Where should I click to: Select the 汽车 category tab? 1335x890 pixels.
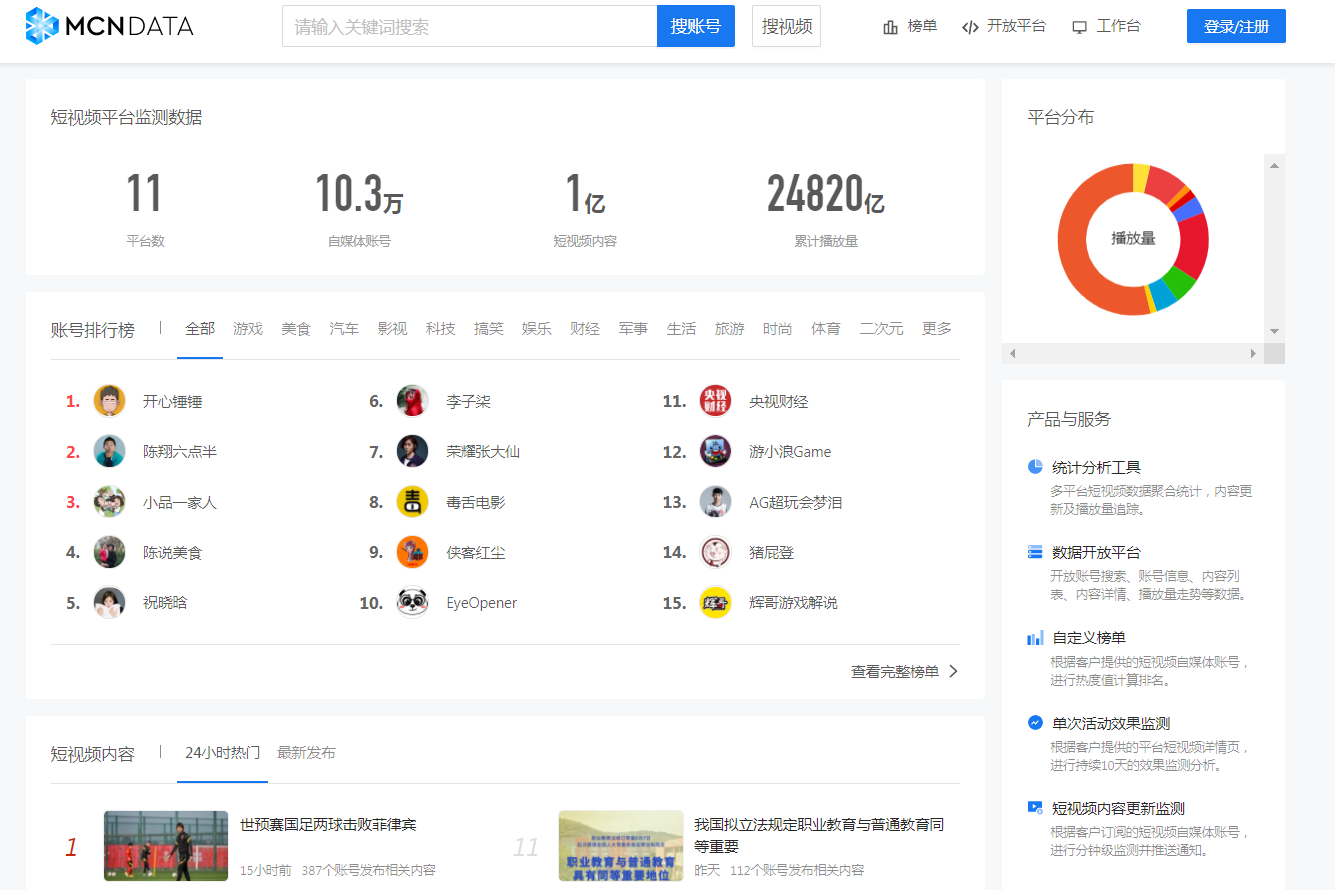click(x=344, y=329)
